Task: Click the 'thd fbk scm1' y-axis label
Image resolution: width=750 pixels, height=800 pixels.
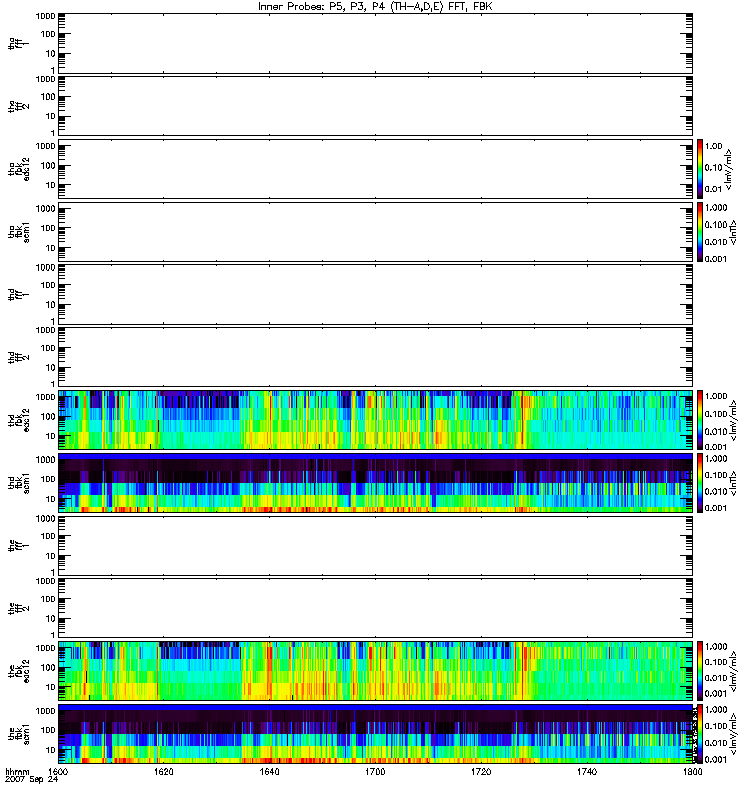Action: pos(19,483)
